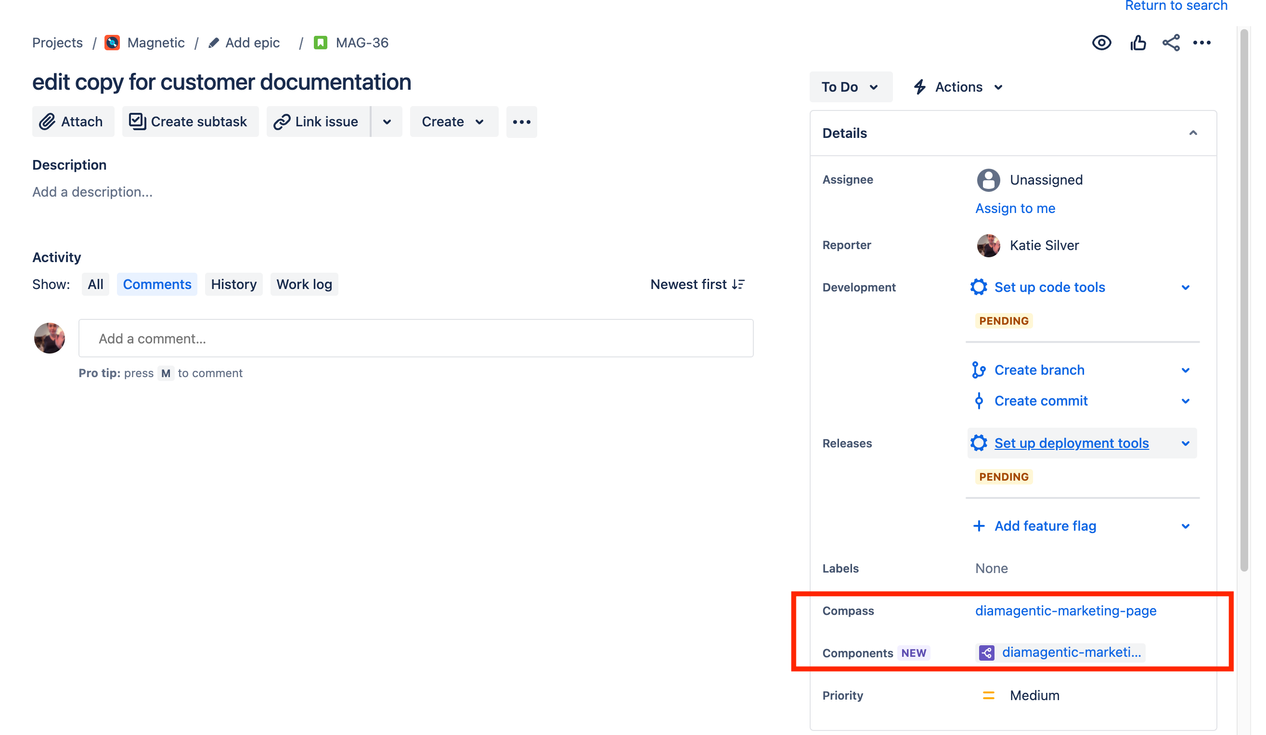Open the toolbar ellipsis next to Create
This screenshot has width=1266, height=735.
tap(521, 122)
